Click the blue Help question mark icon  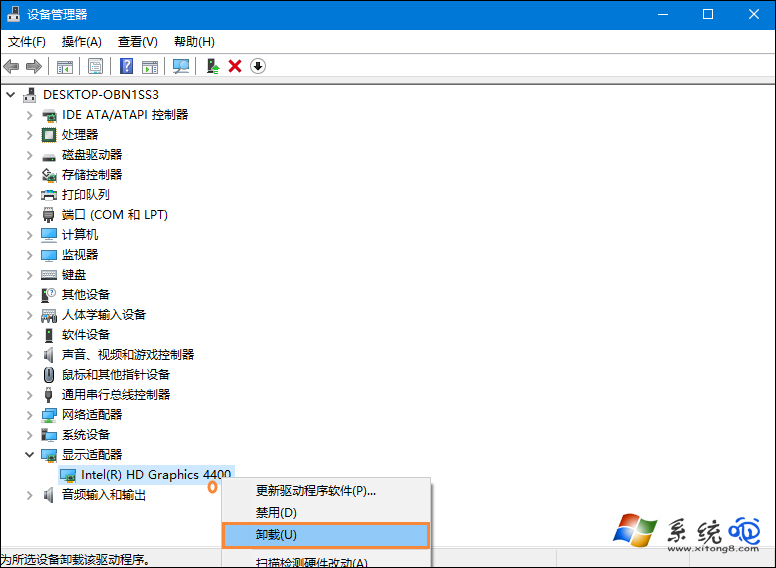pos(127,66)
